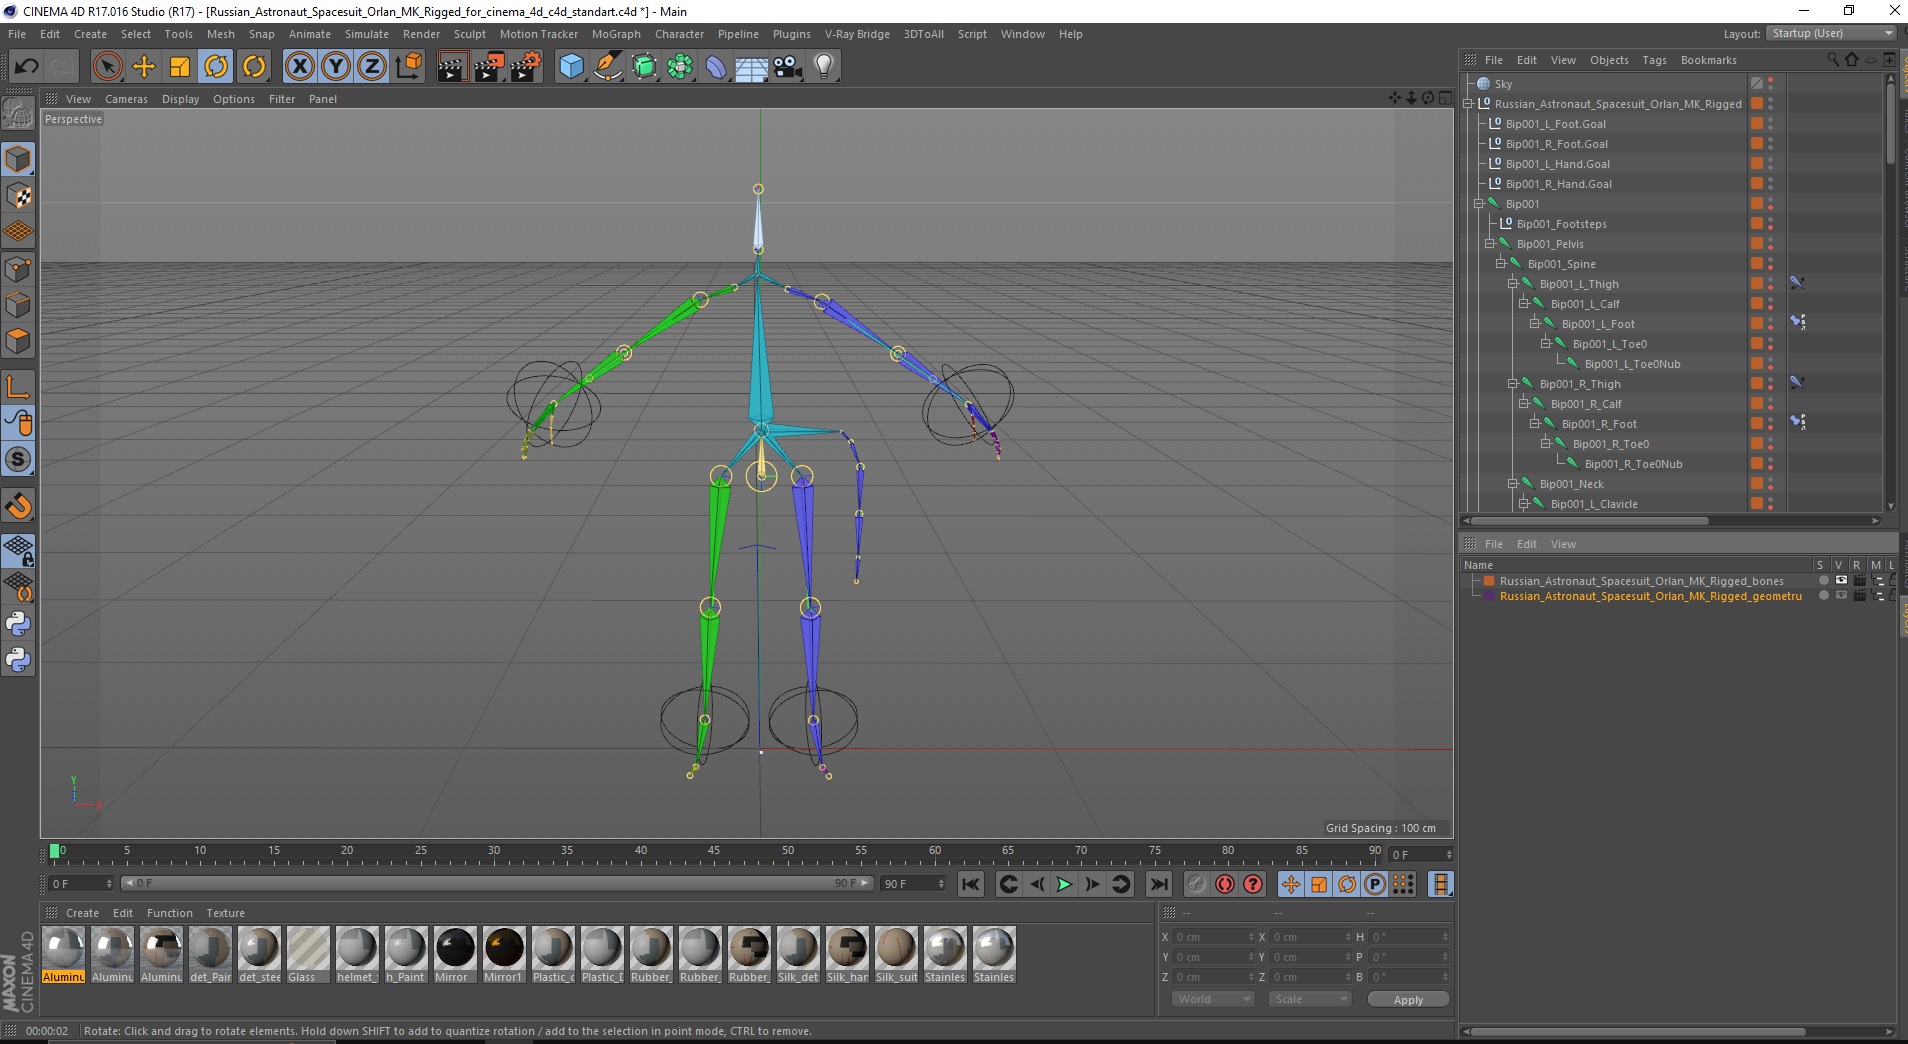Click the orange layer color of Bip001_Spine

(x=1756, y=263)
